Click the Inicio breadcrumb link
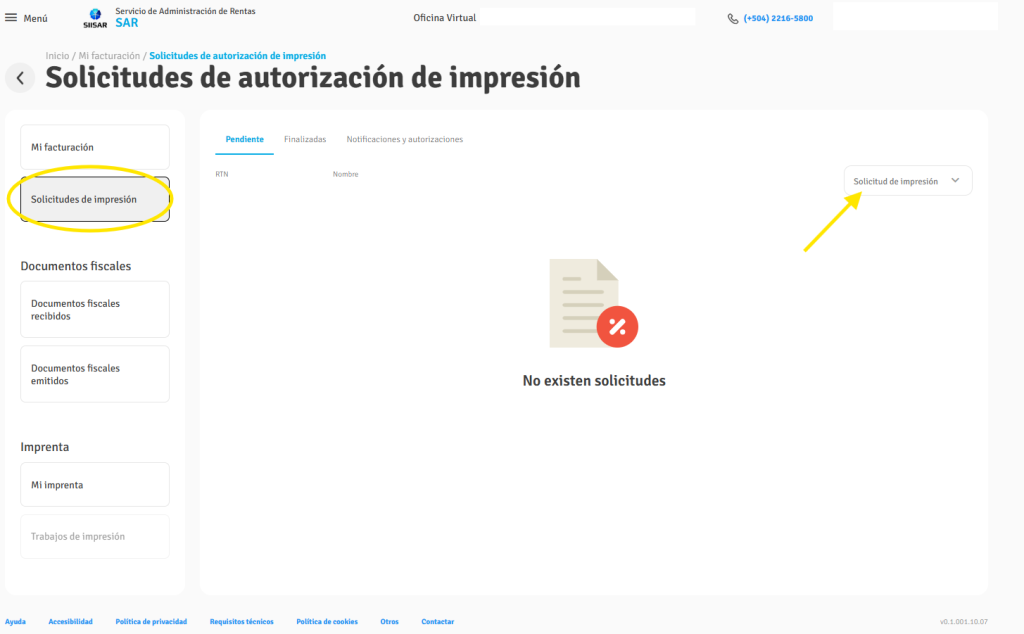The image size is (1024, 634). pyautogui.click(x=57, y=56)
